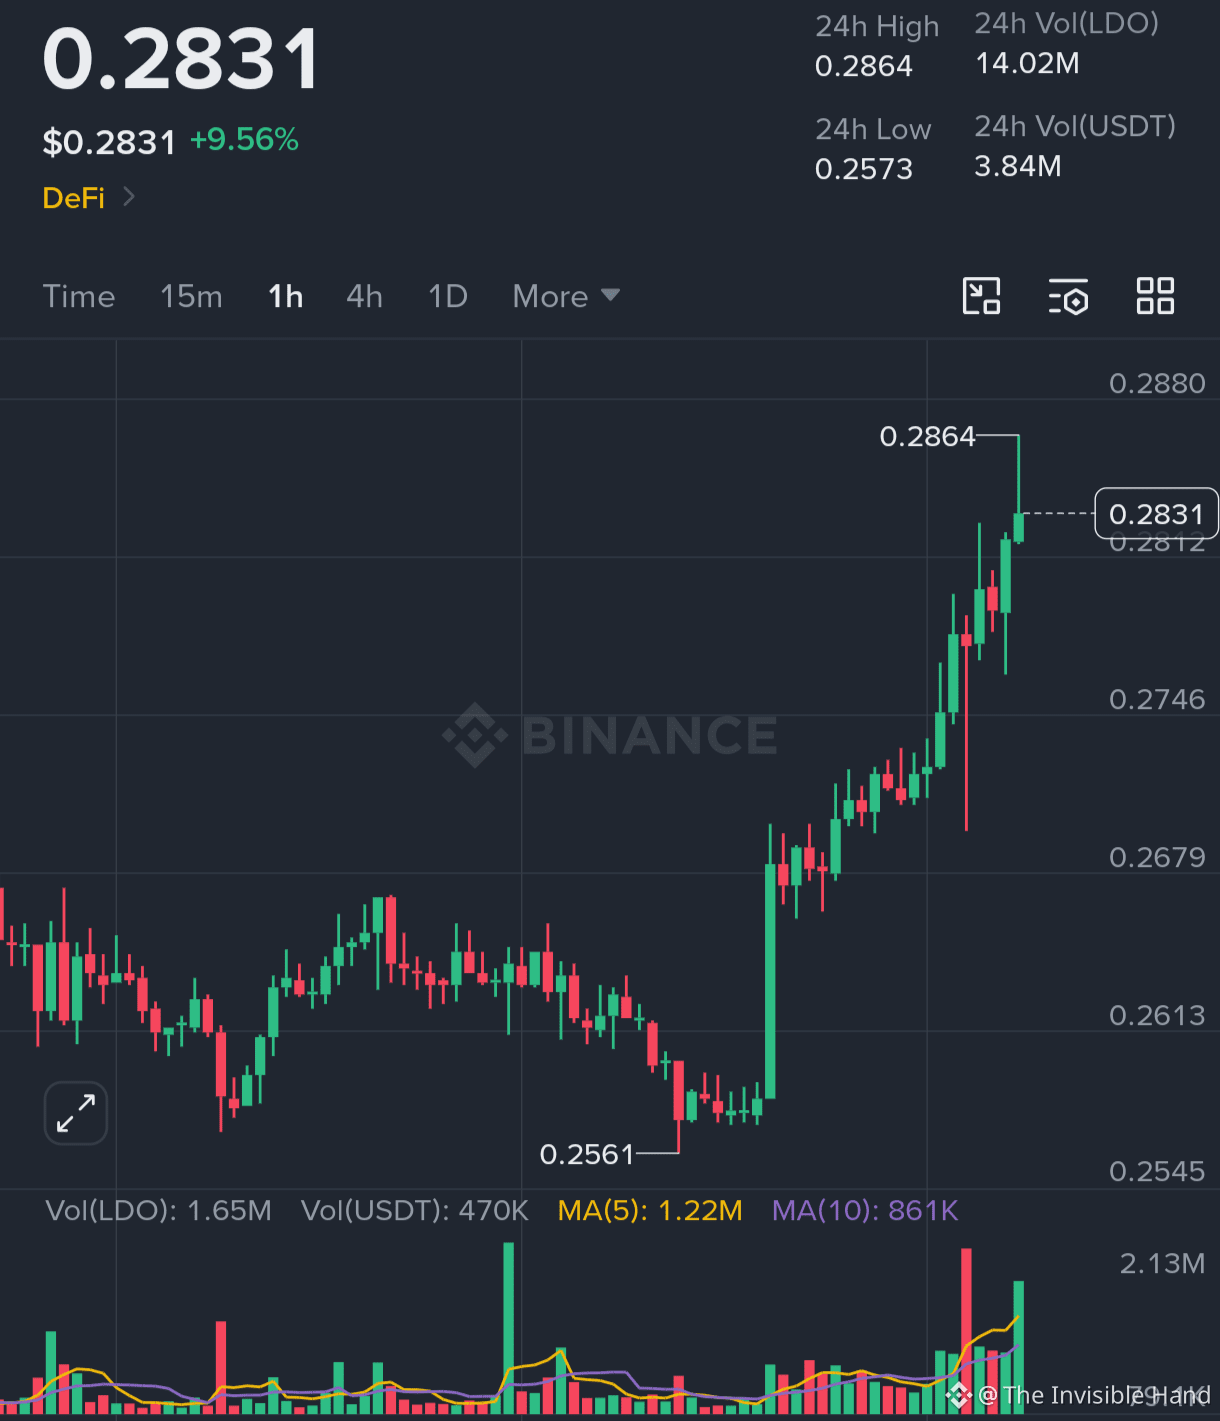The width and height of the screenshot is (1220, 1421).
Task: Click the 24h High value 0.2864
Action: click(864, 66)
